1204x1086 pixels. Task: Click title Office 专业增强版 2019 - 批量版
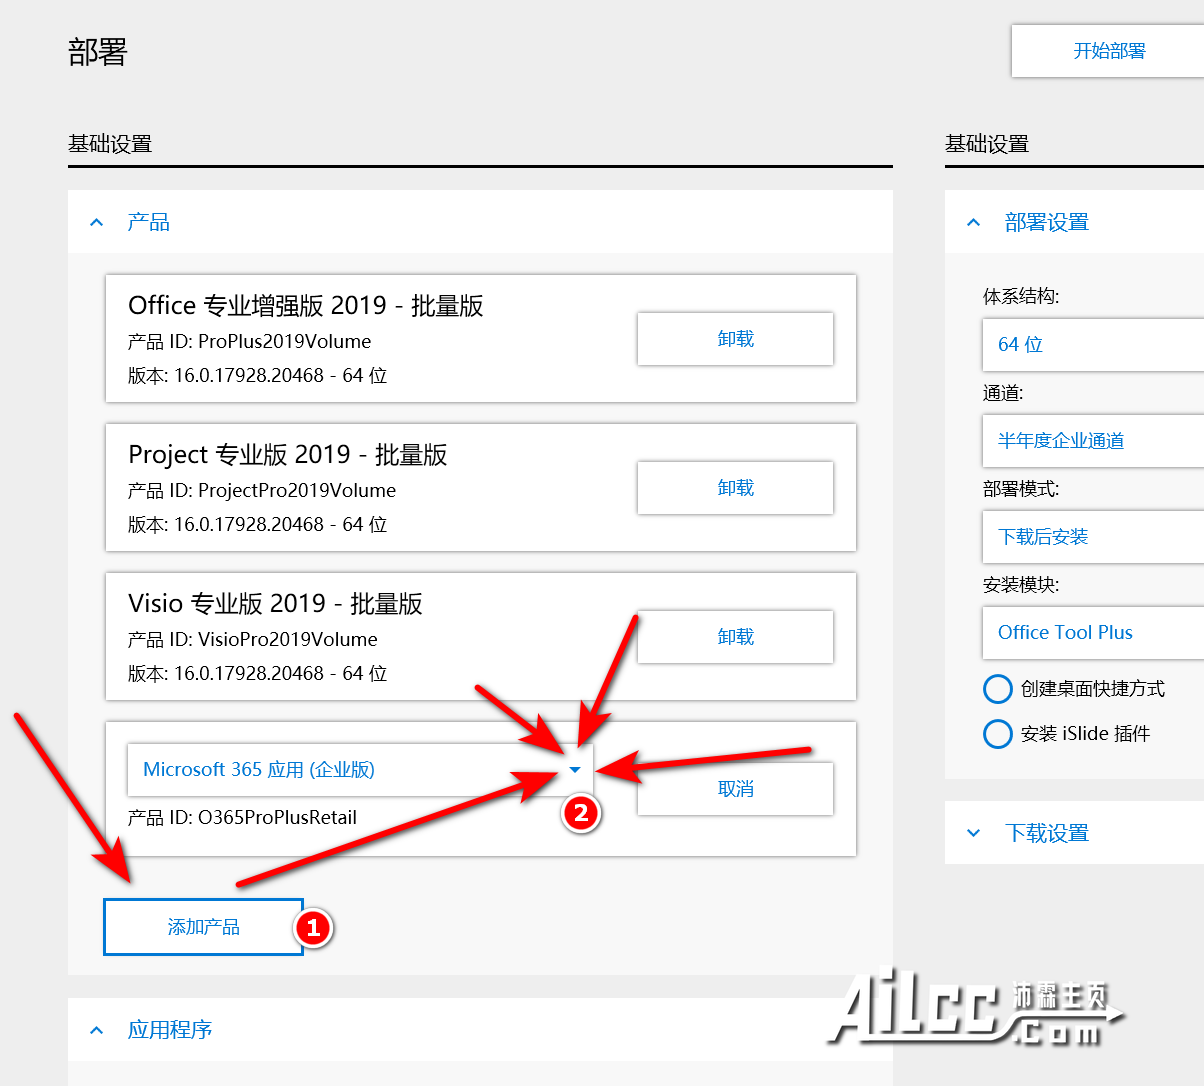306,306
